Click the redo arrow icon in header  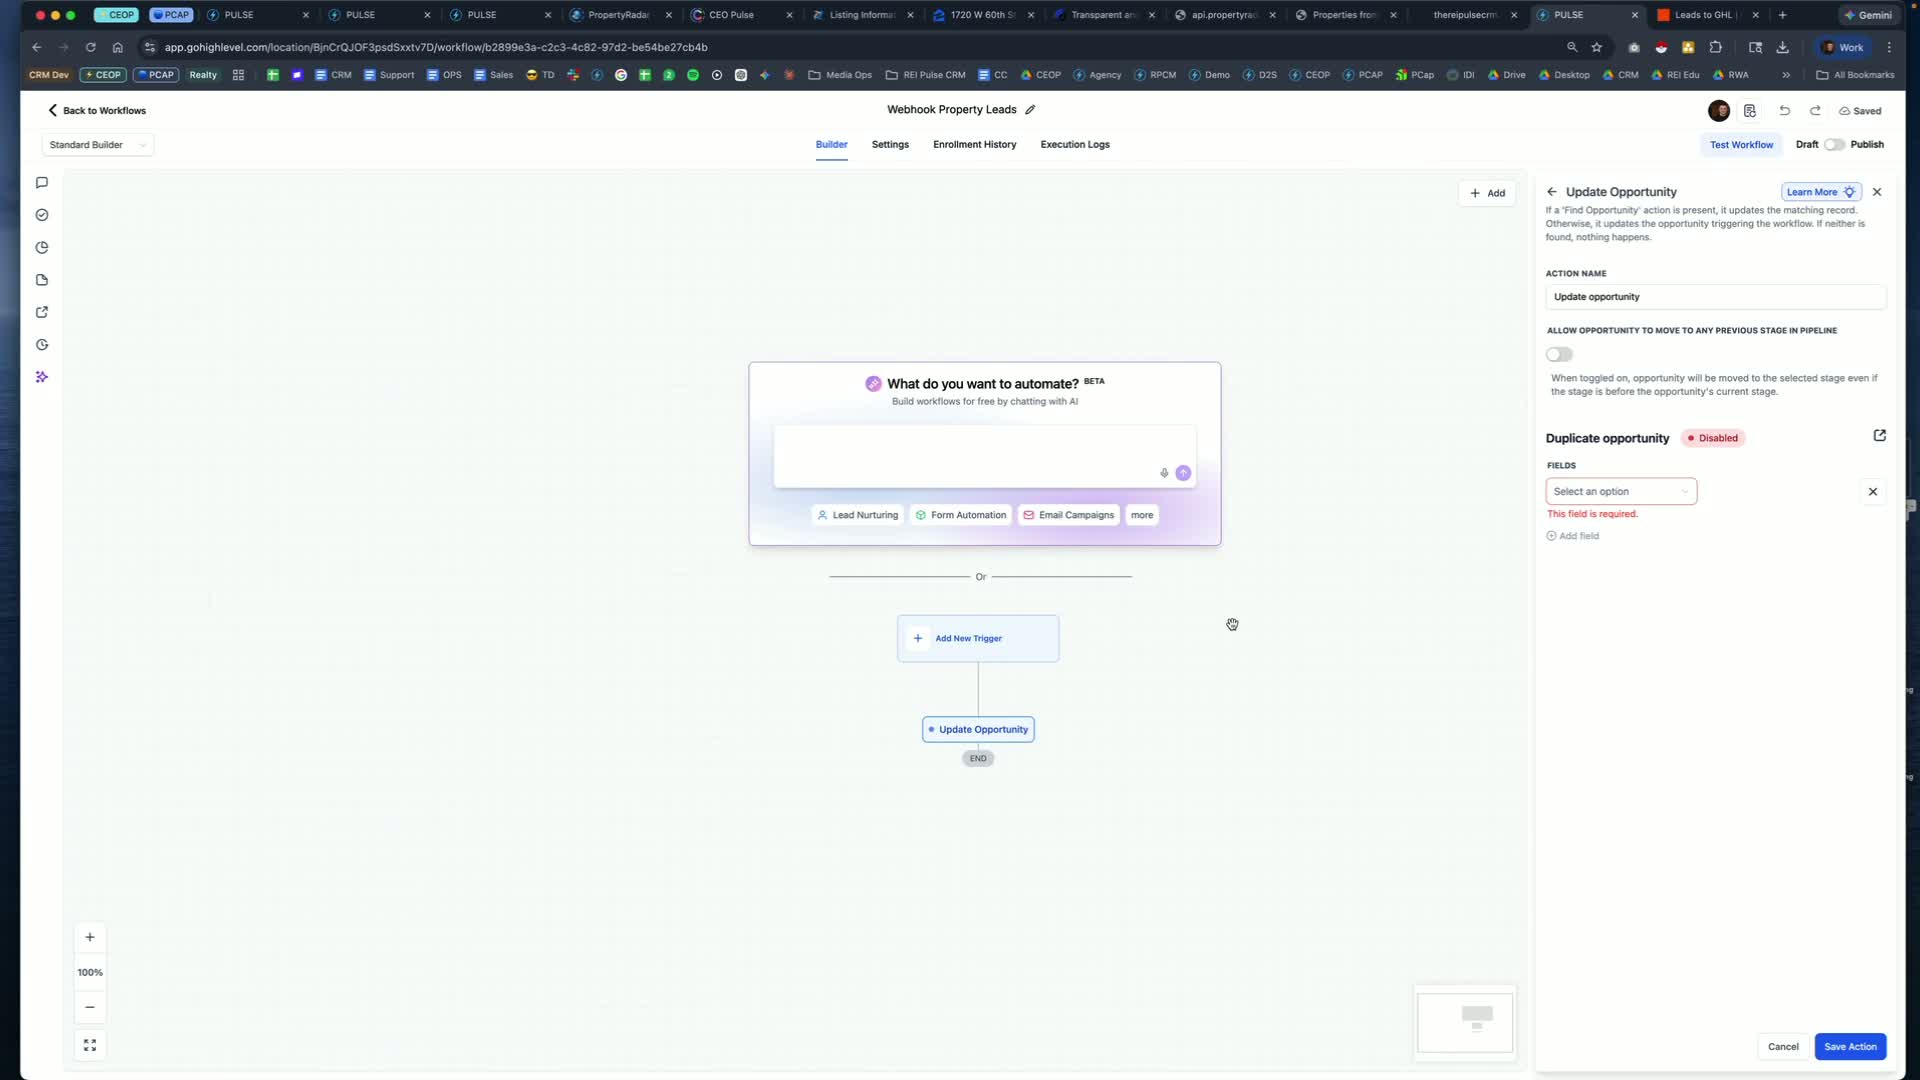(x=1815, y=111)
